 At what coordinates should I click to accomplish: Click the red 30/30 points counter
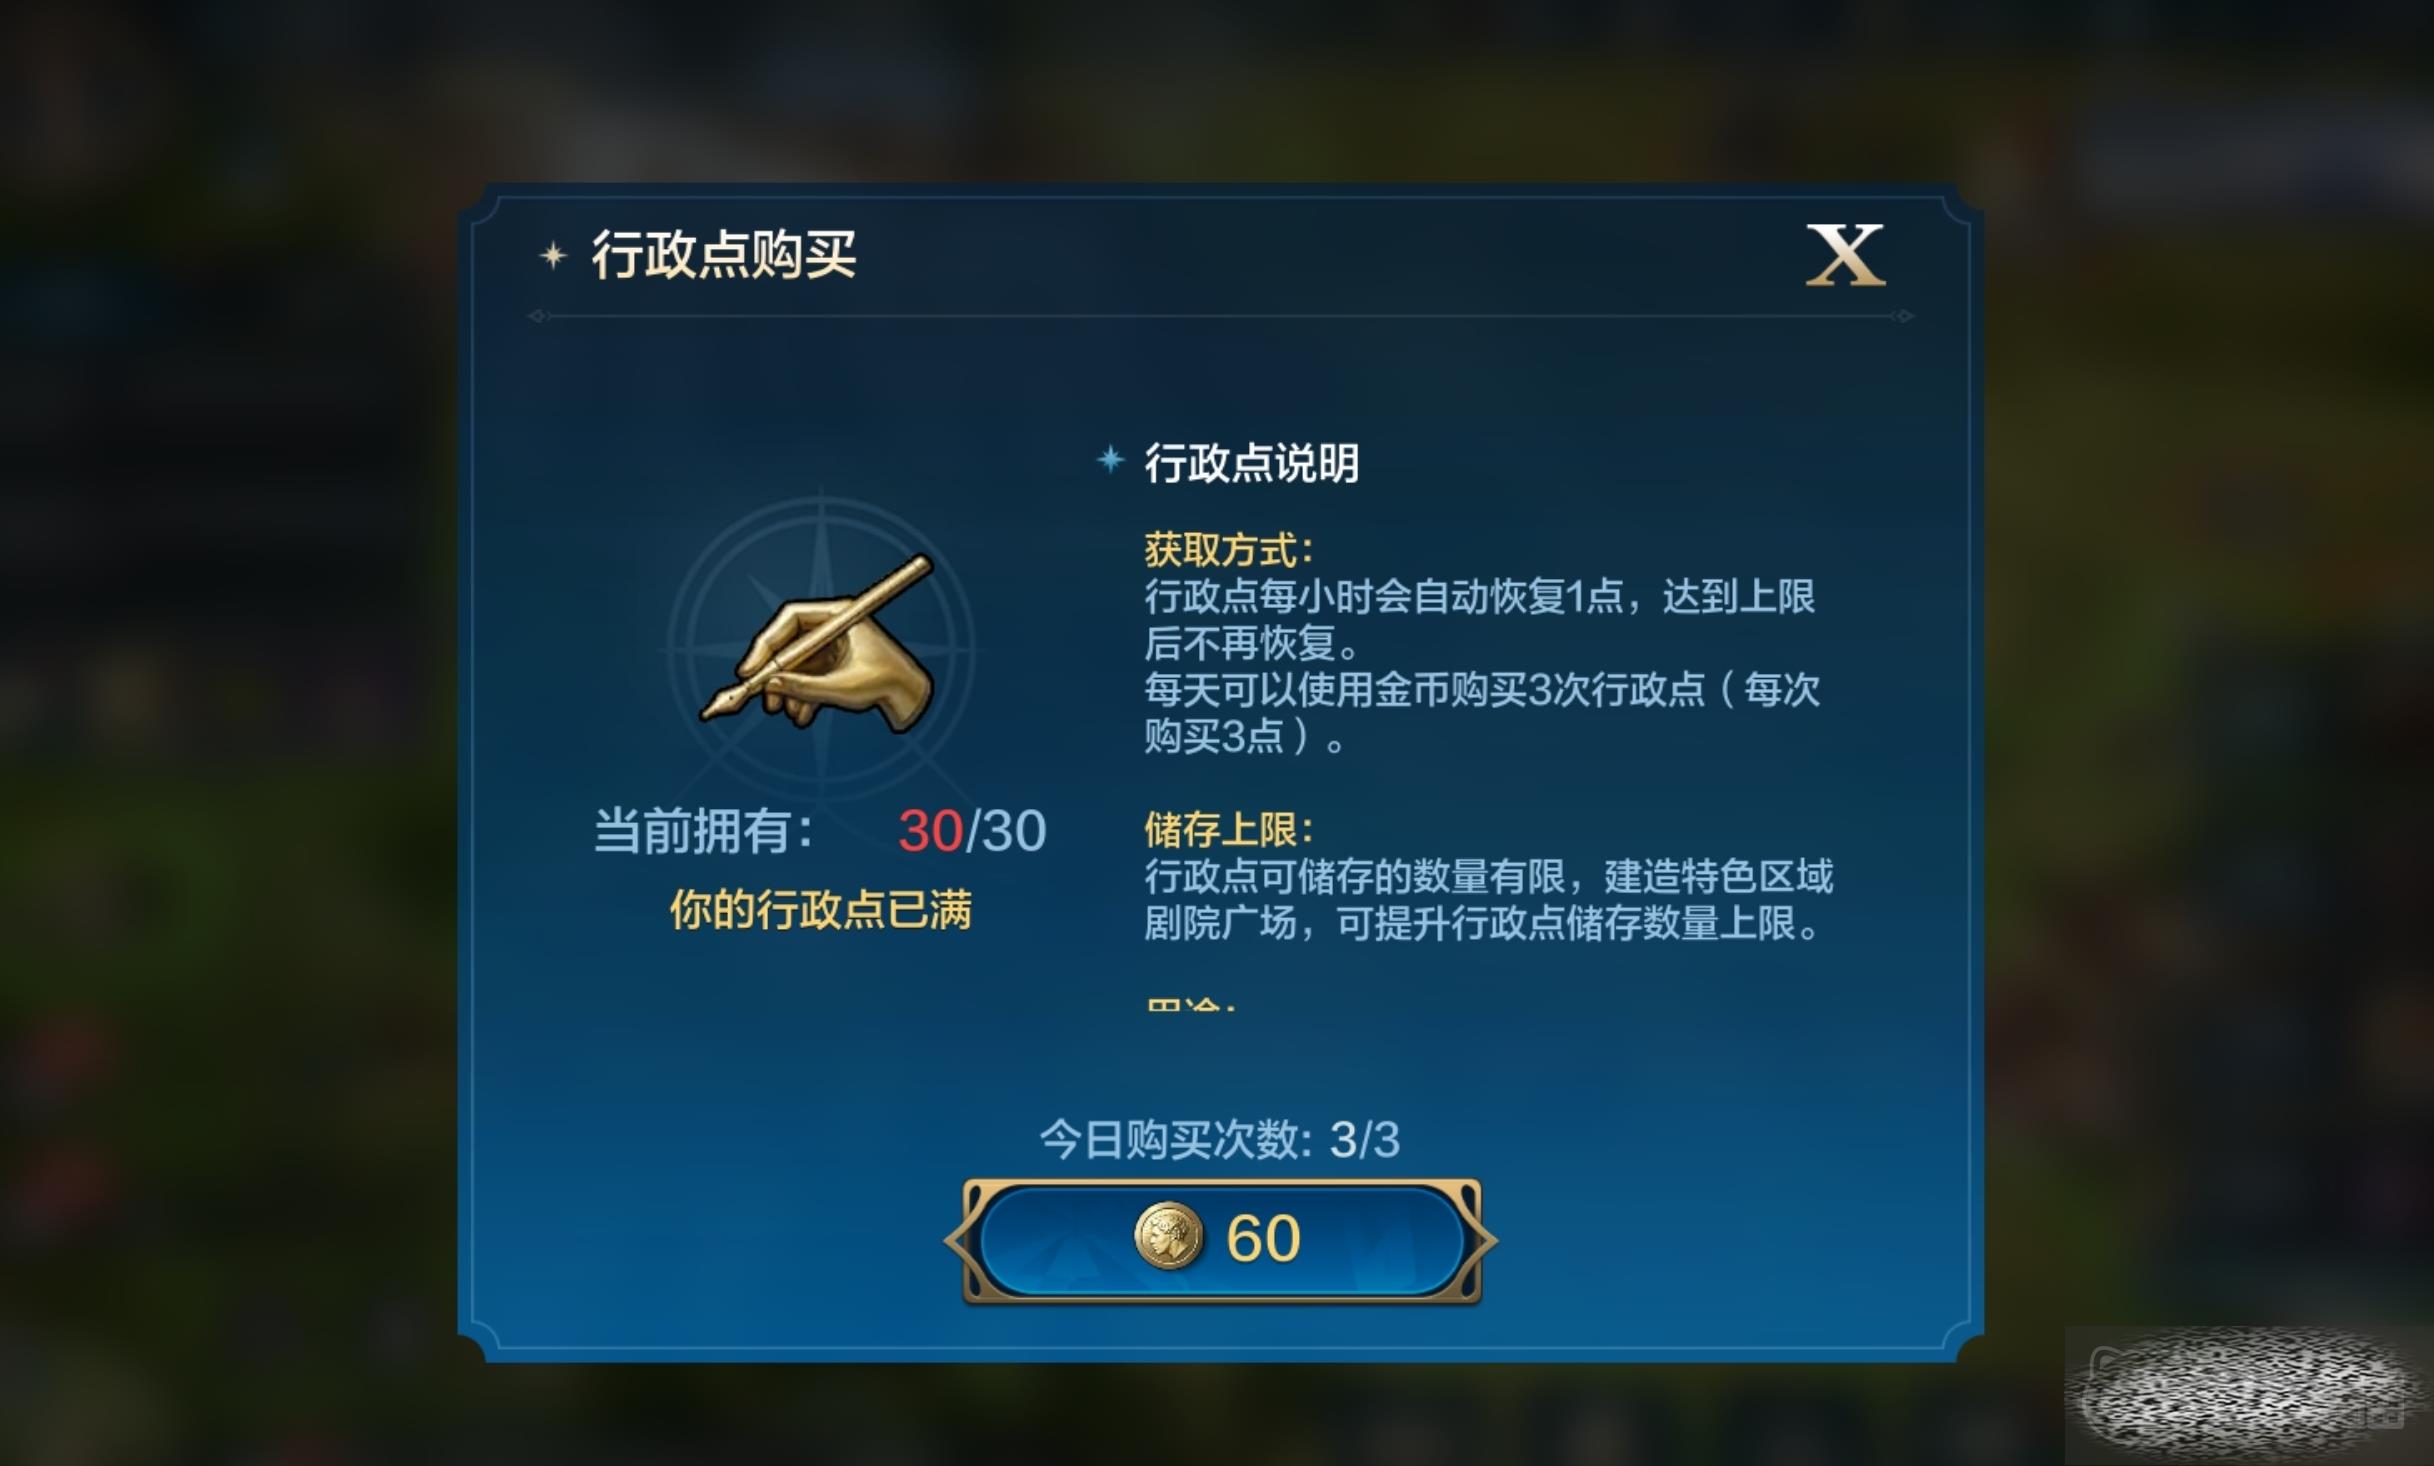[972, 830]
